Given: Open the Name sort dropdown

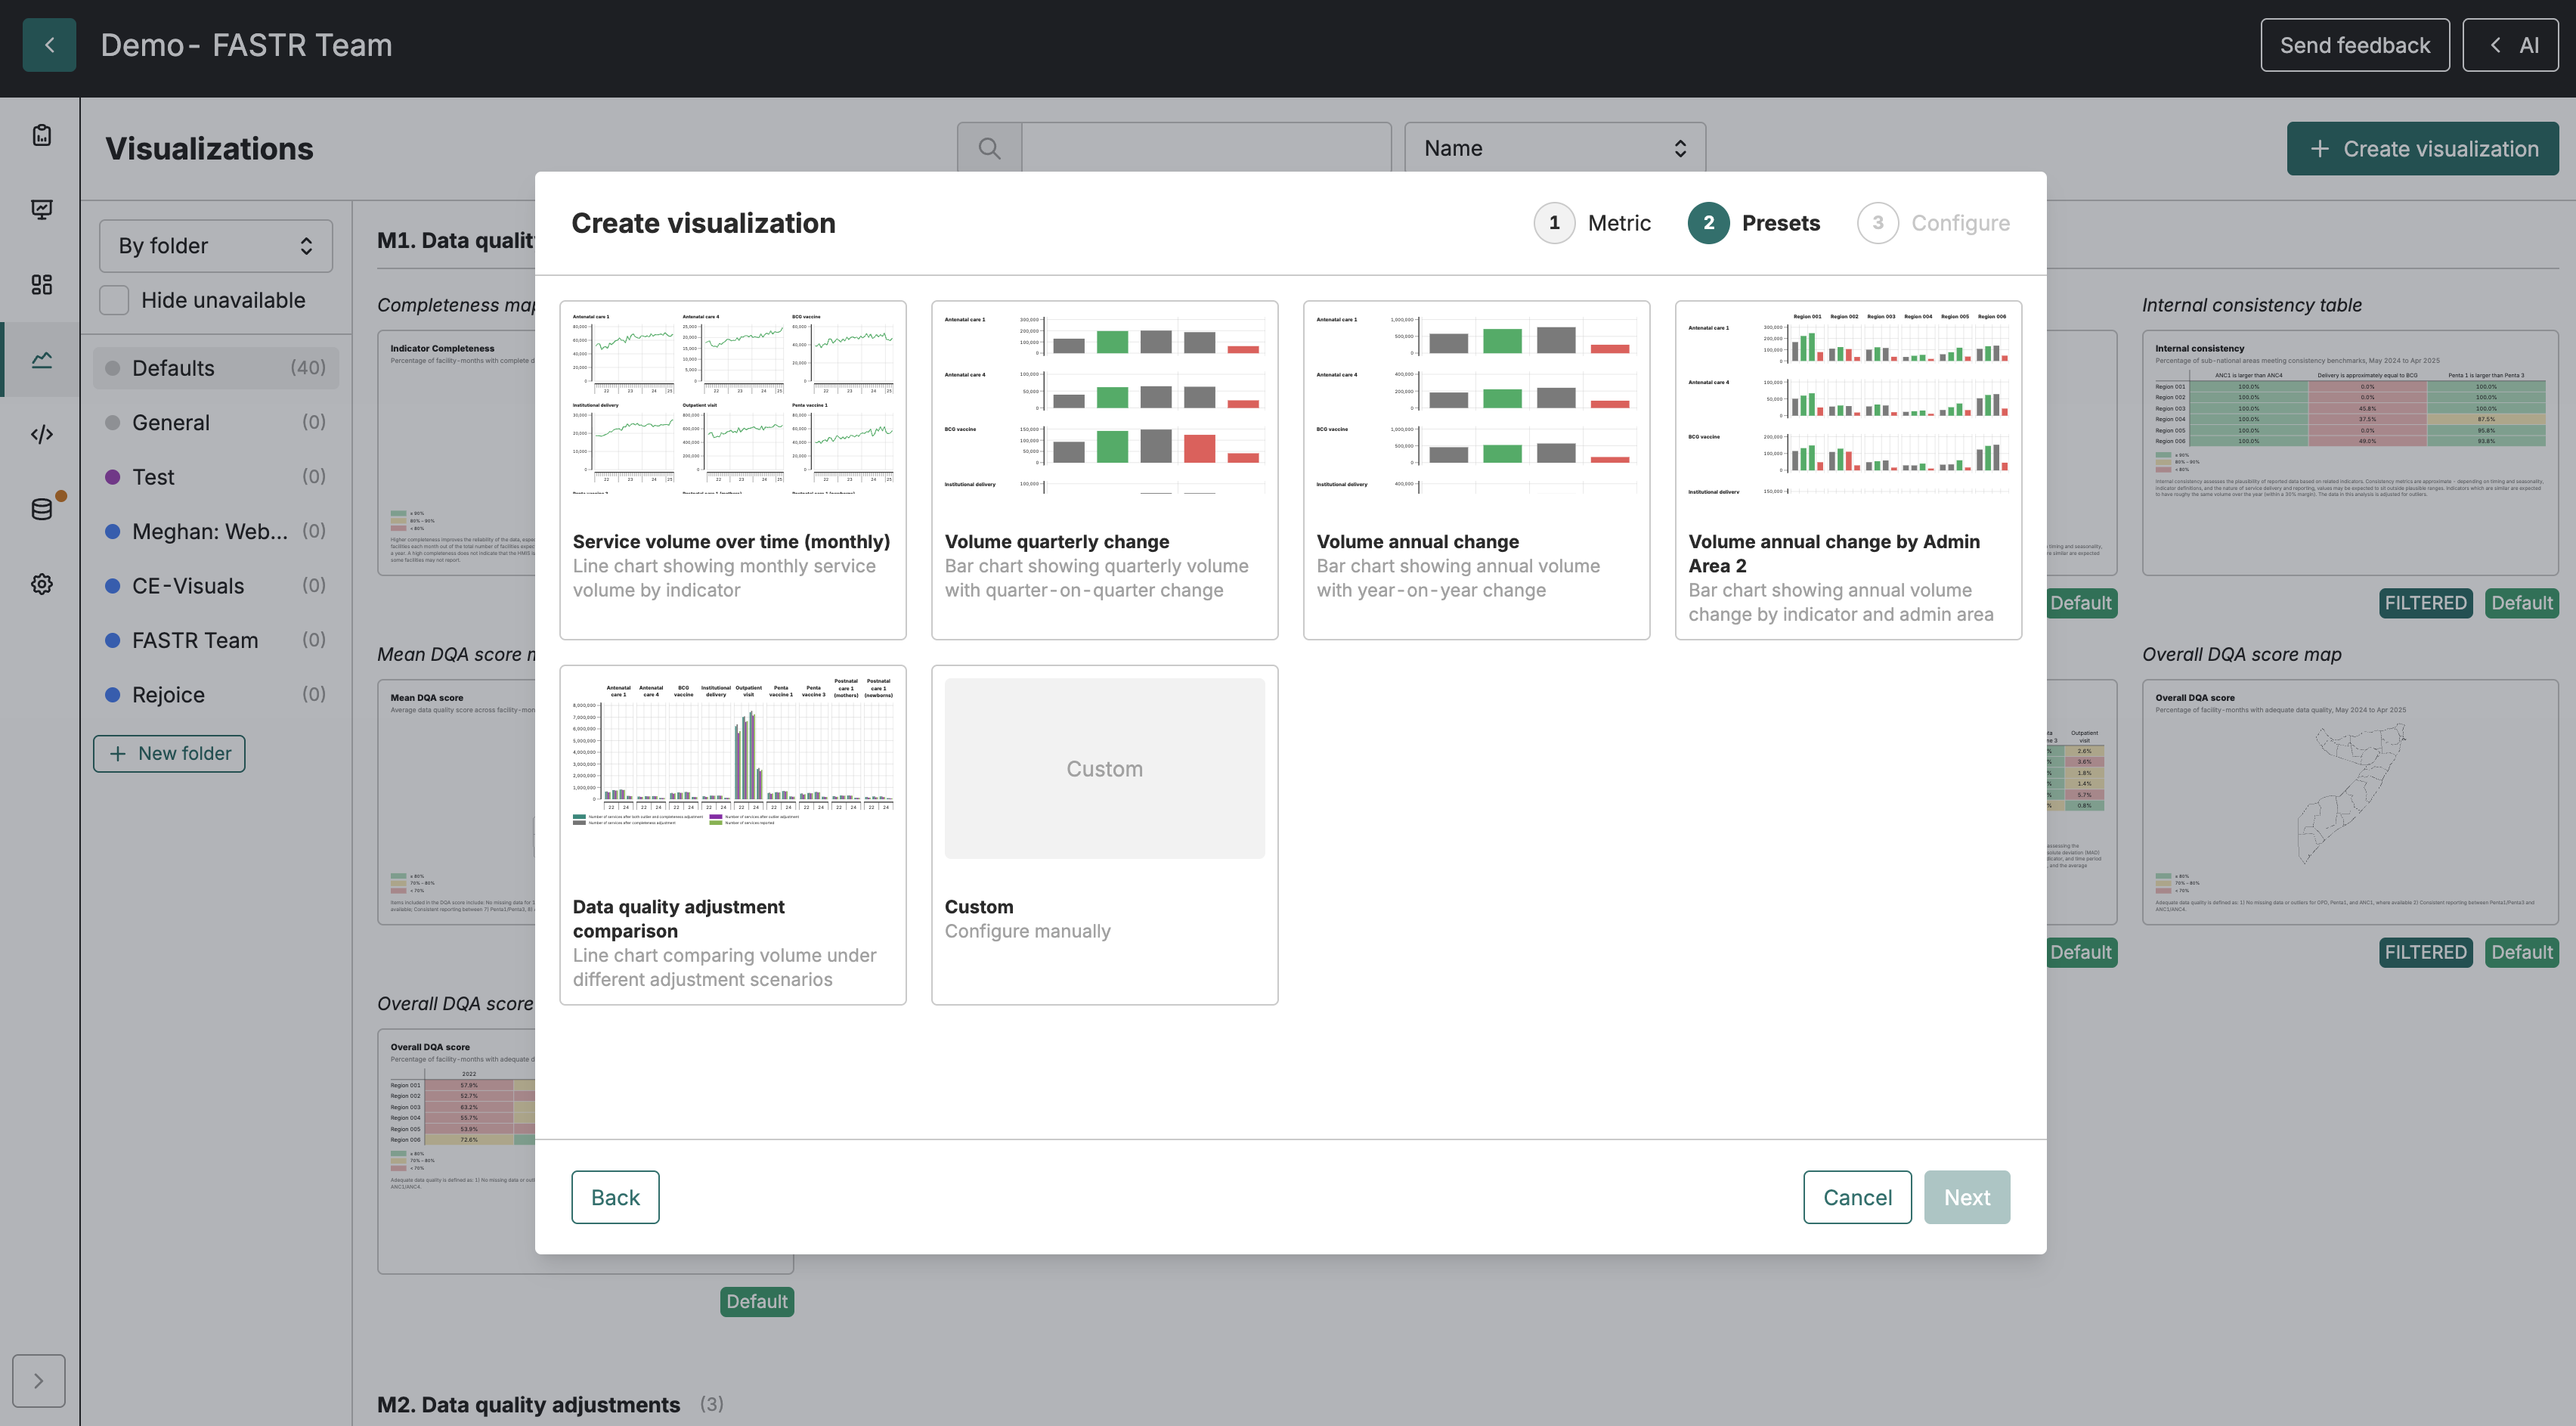Looking at the screenshot, I should pyautogui.click(x=1555, y=148).
